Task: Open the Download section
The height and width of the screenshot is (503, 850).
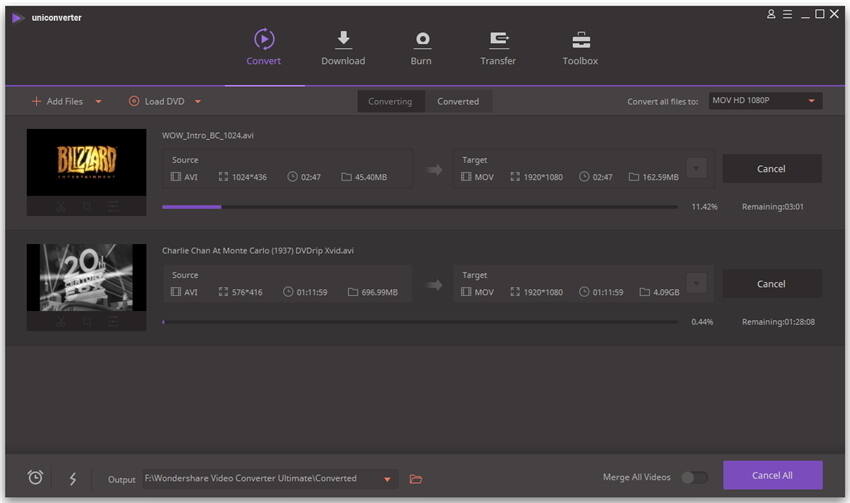Action: tap(343, 48)
